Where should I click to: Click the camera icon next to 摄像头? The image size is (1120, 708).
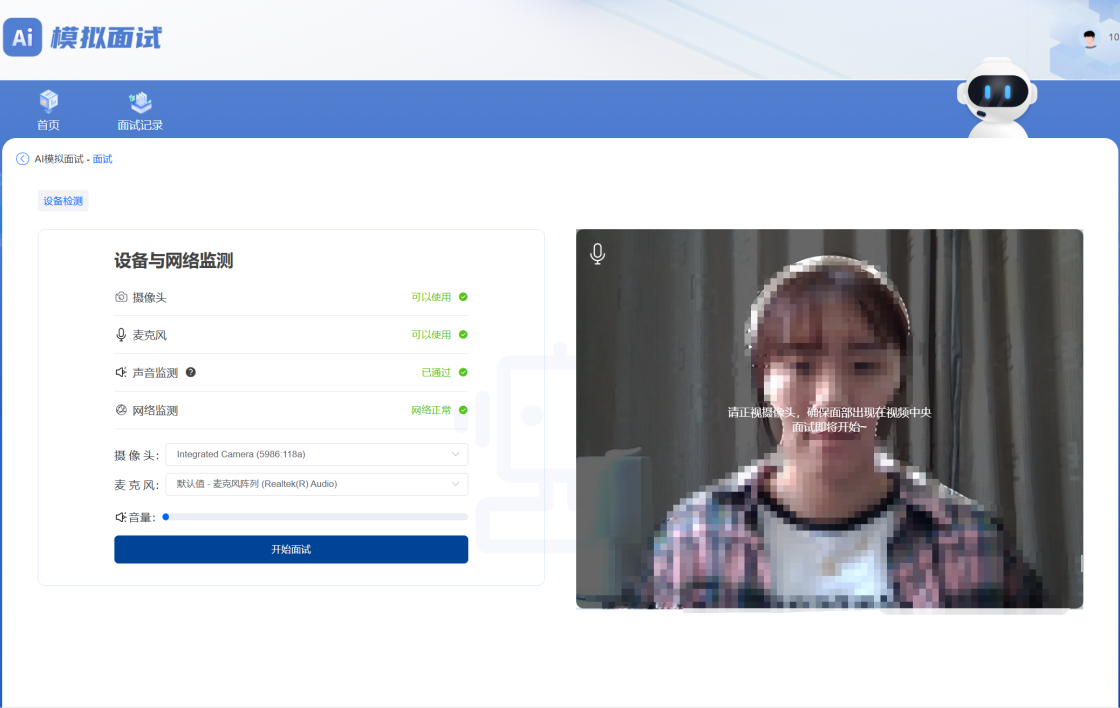point(121,297)
